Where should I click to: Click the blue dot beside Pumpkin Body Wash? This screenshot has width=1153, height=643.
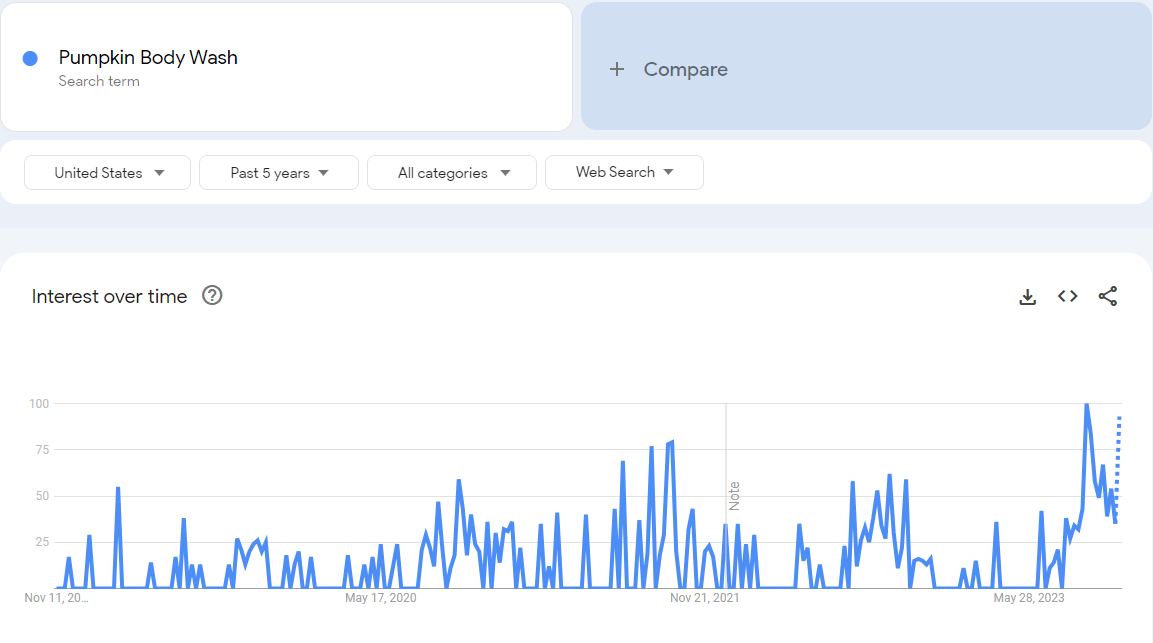[x=30, y=58]
